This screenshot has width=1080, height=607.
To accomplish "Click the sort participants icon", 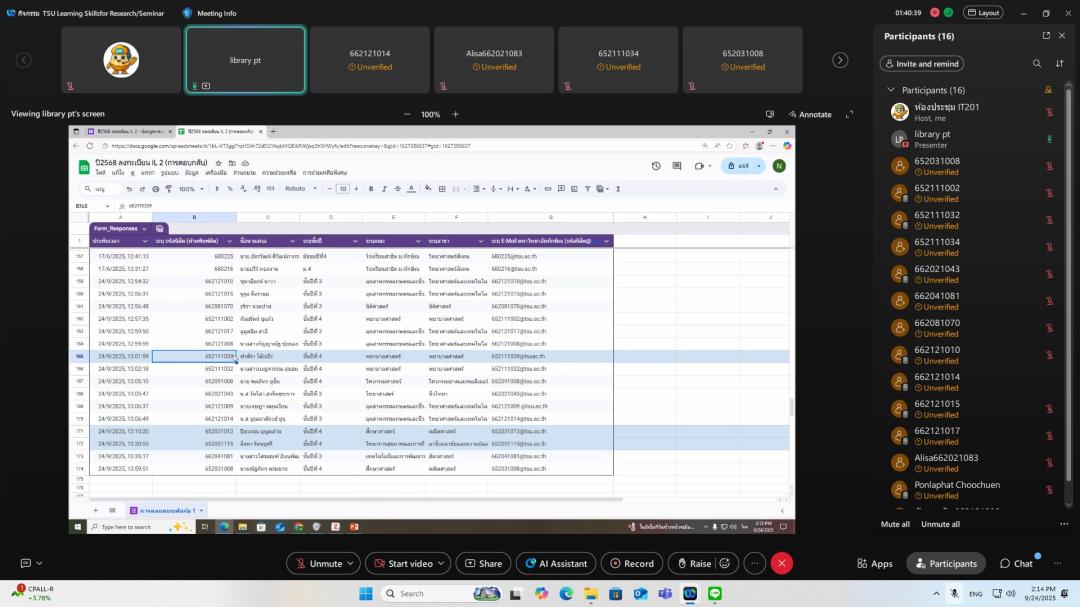I will [x=1059, y=64].
